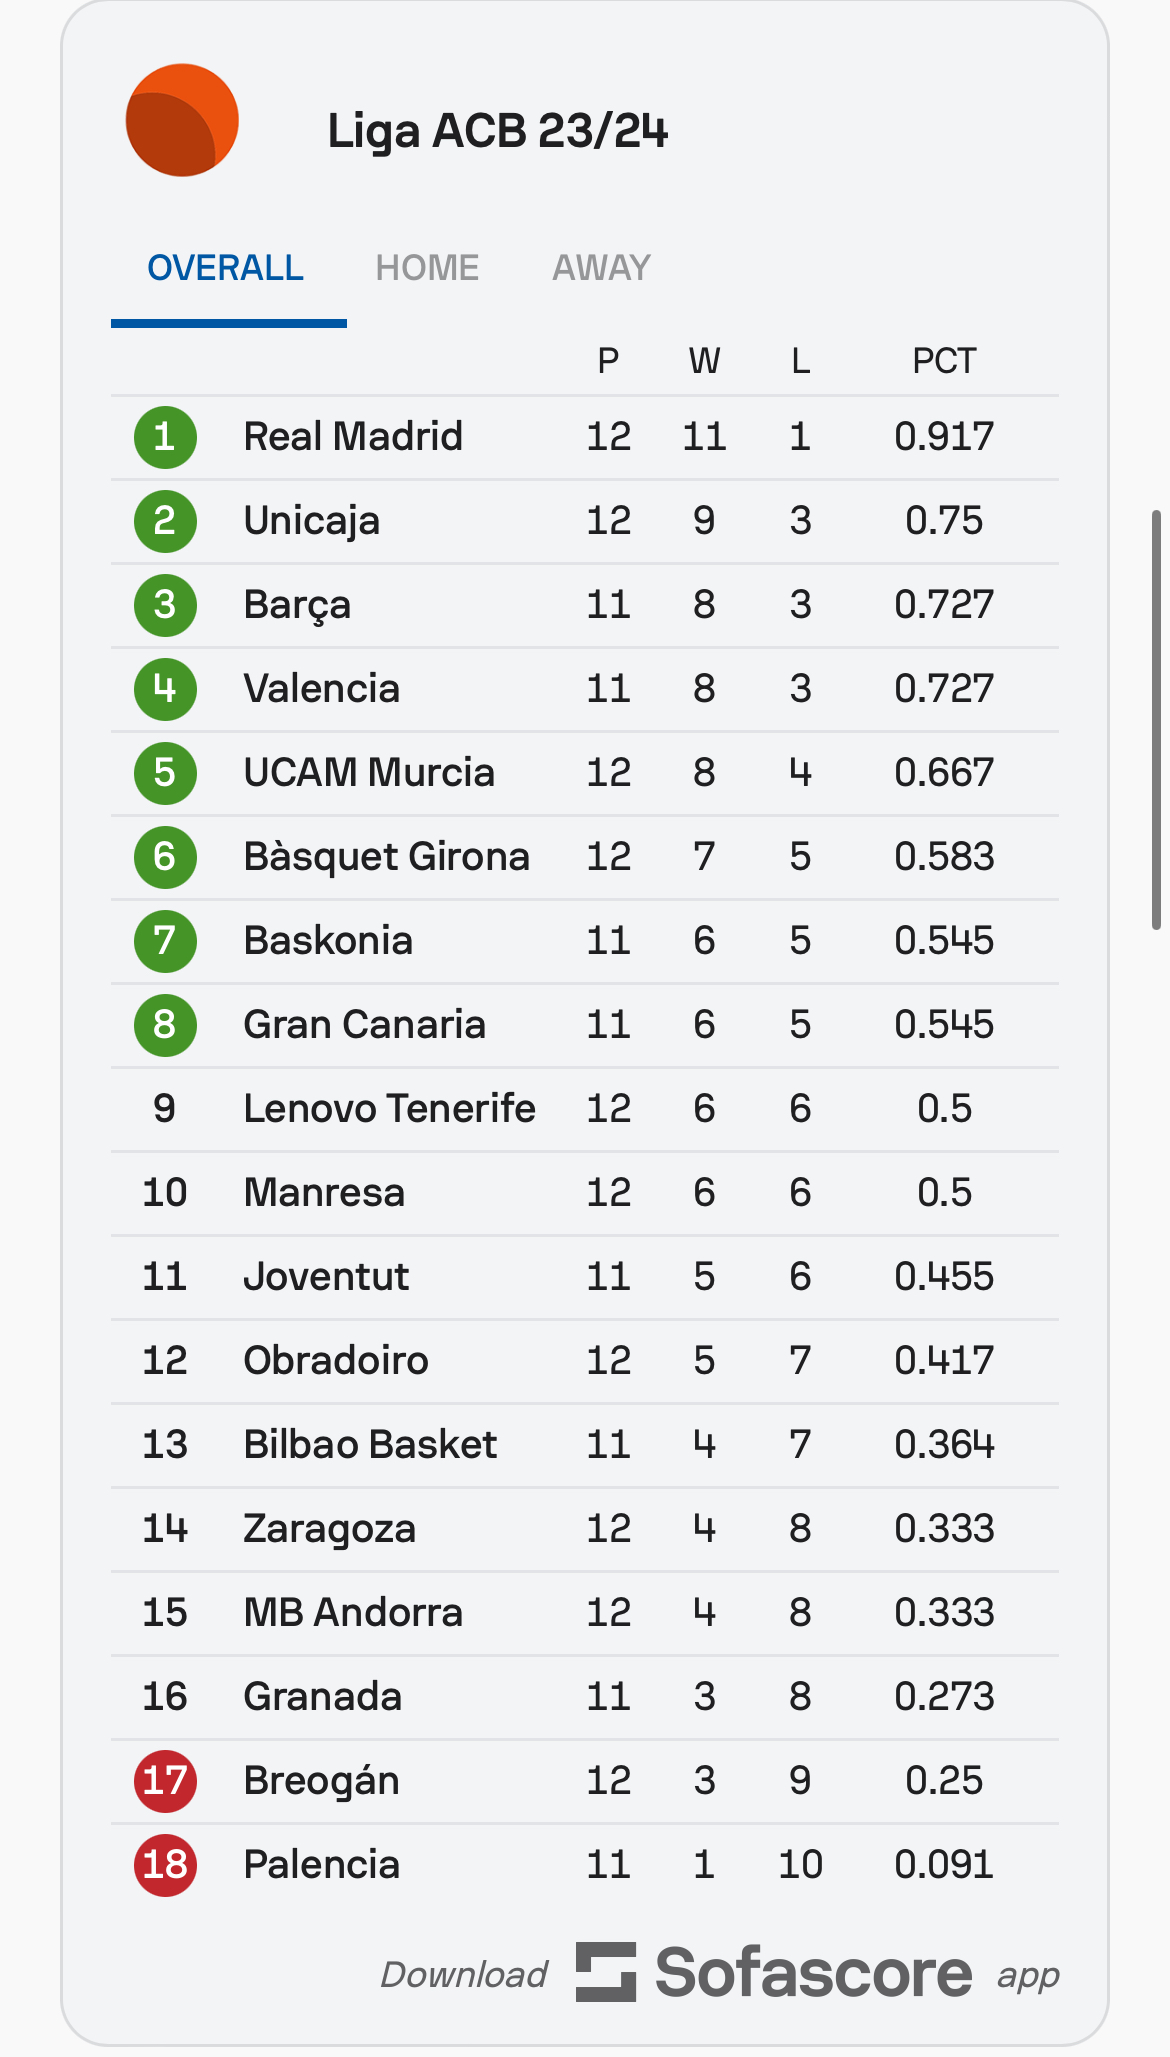This screenshot has height=2057, width=1170.
Task: Click the PCT column header
Action: 944,361
